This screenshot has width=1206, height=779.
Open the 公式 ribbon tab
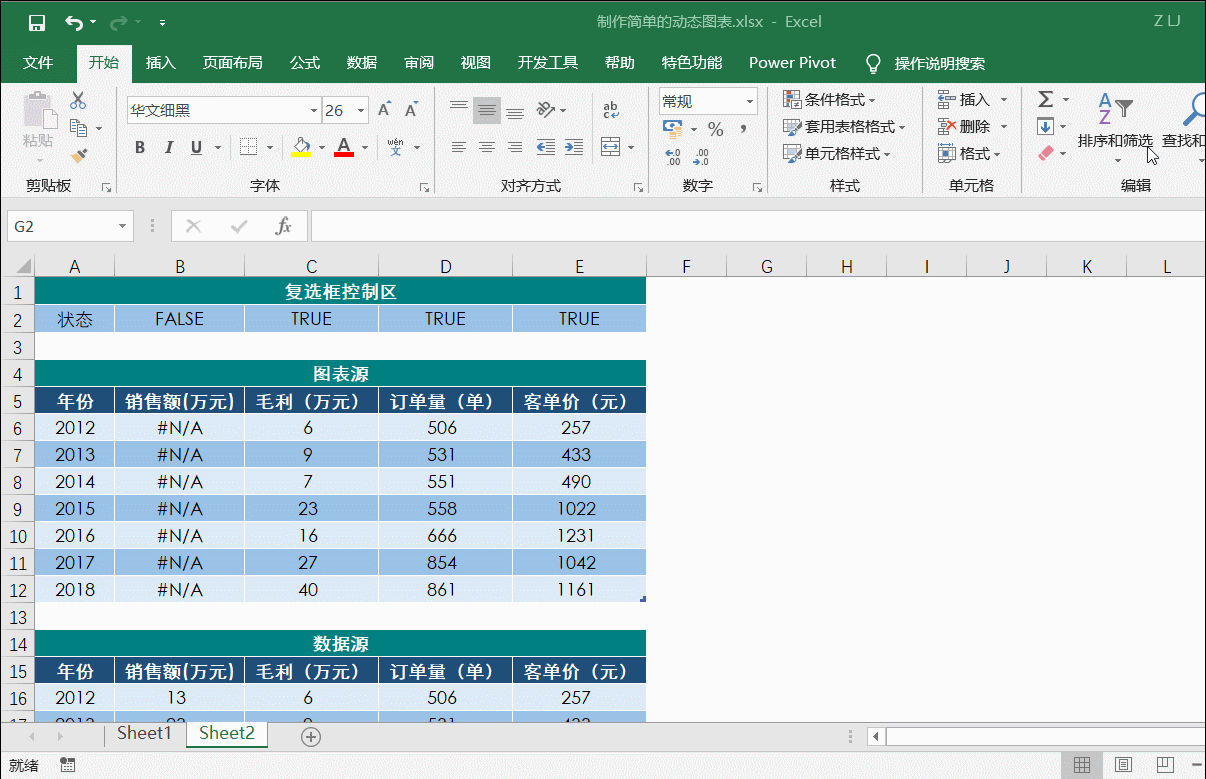tap(305, 63)
